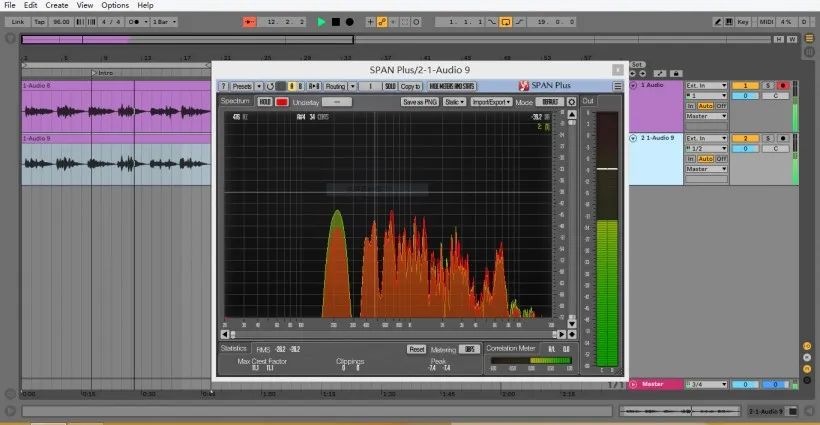The image size is (820, 425).
Task: Expand the Routing dropdown
Action: coord(337,87)
